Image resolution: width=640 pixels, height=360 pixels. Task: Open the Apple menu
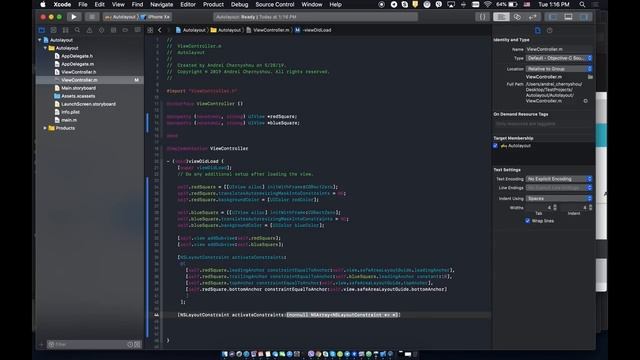[x=43, y=4]
